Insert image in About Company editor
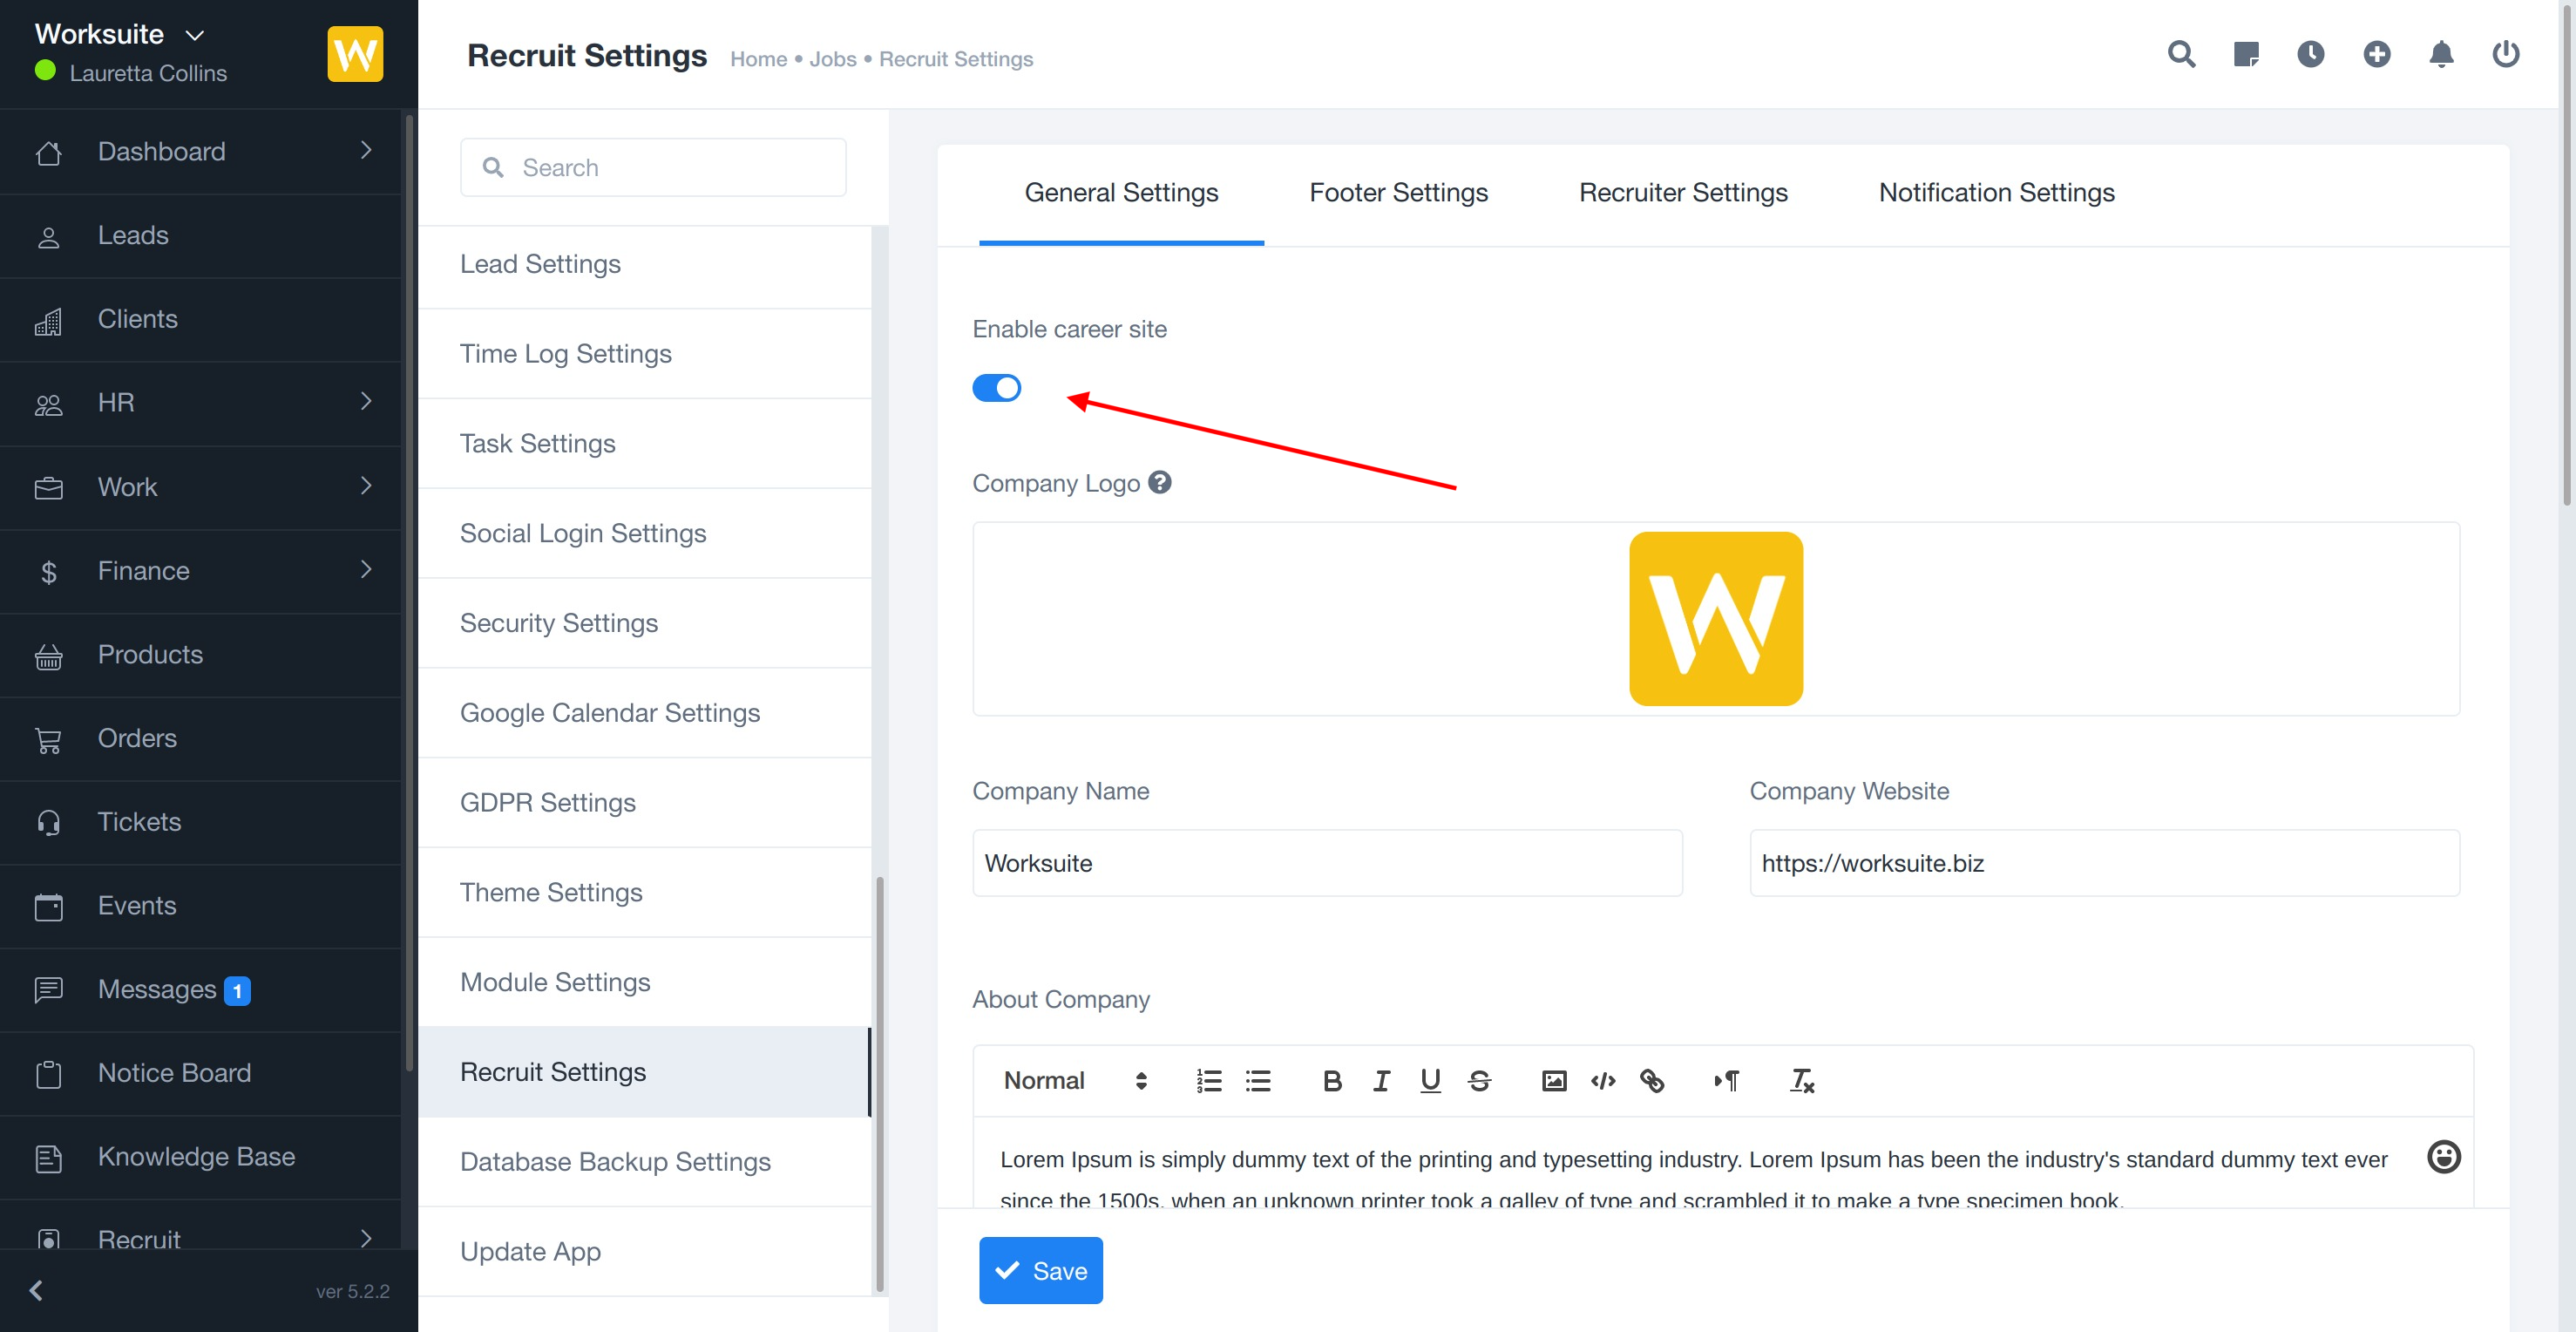This screenshot has height=1332, width=2576. pyautogui.click(x=1554, y=1080)
